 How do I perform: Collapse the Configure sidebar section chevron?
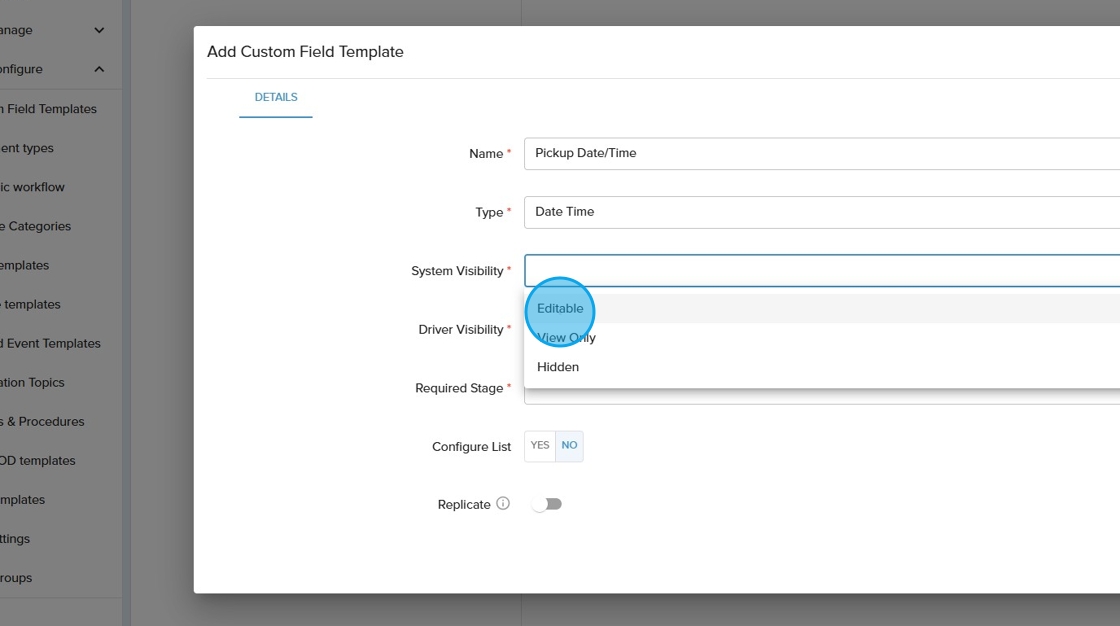click(x=99, y=69)
